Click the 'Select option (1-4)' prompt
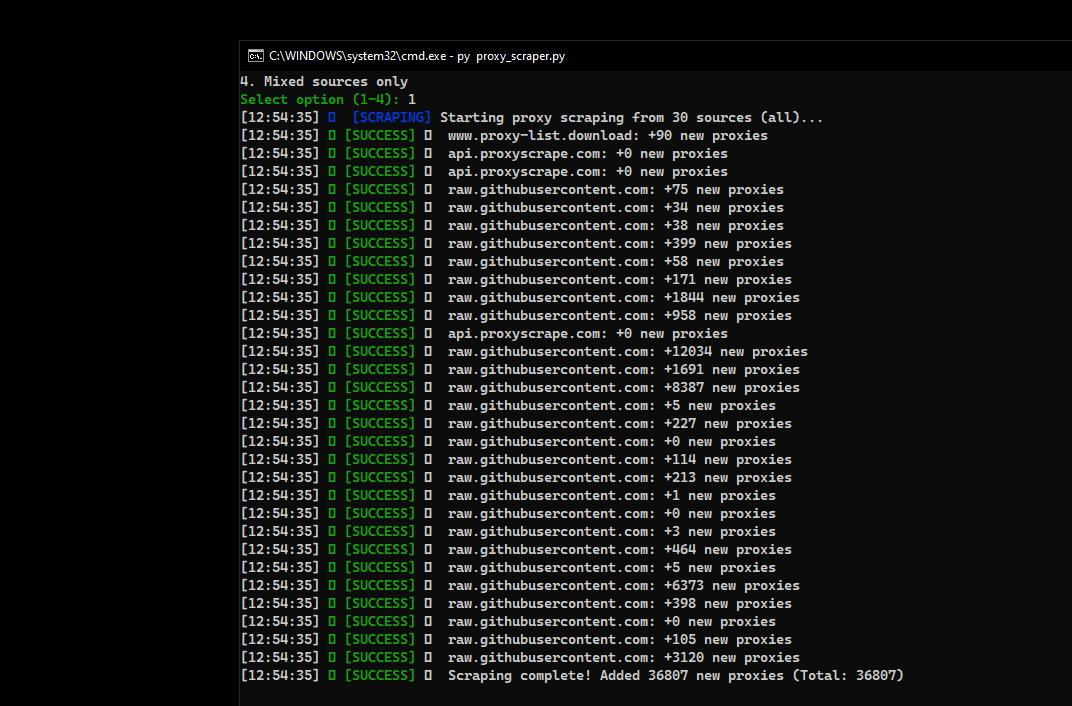Screen dimensions: 1072x706 tap(320, 100)
